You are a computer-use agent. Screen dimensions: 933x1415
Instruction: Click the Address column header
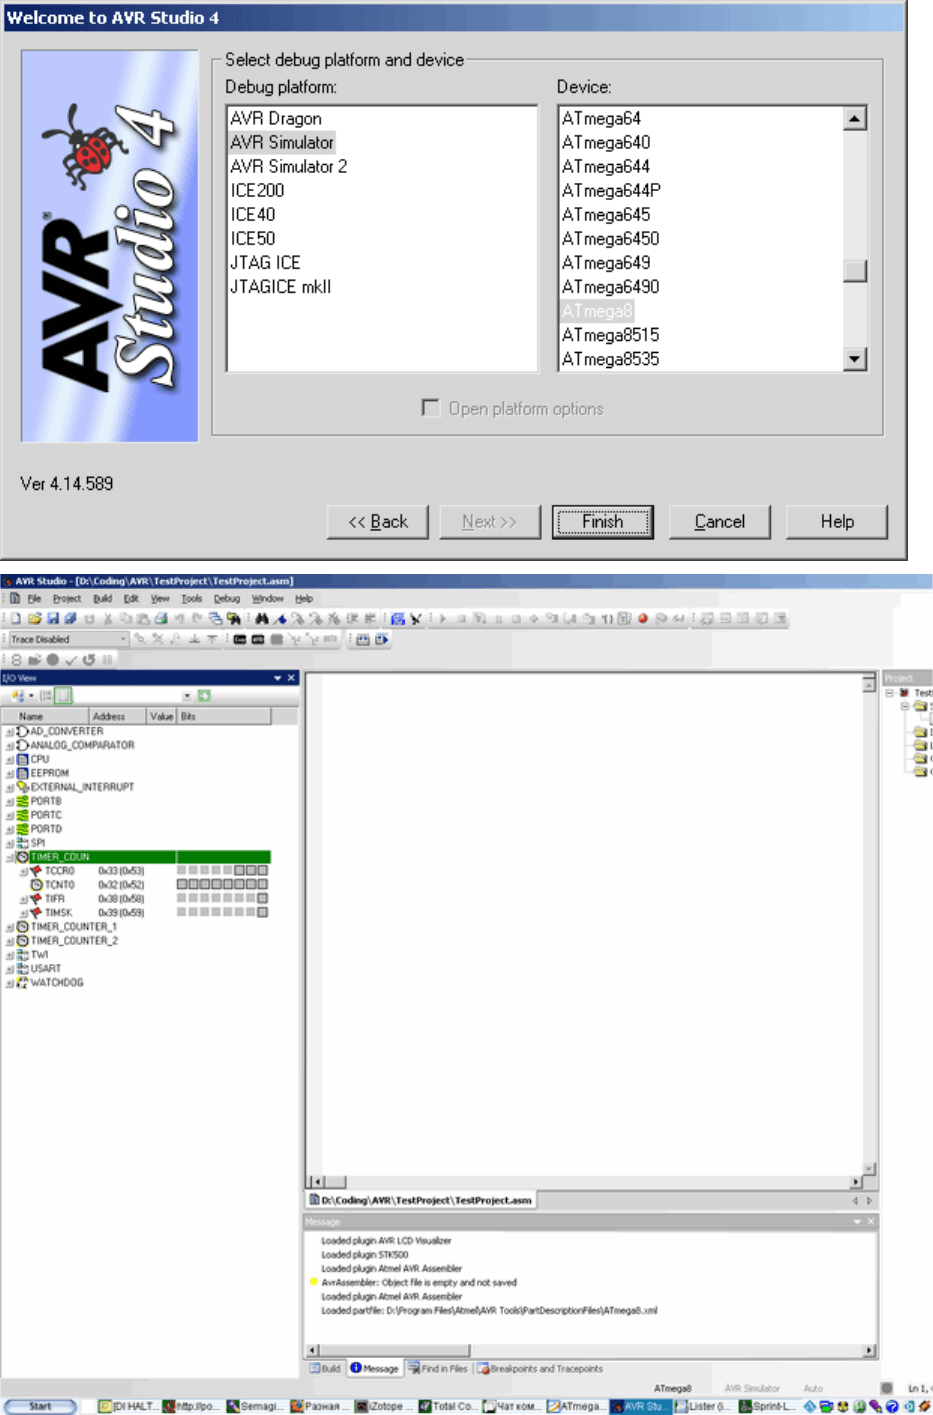117,716
